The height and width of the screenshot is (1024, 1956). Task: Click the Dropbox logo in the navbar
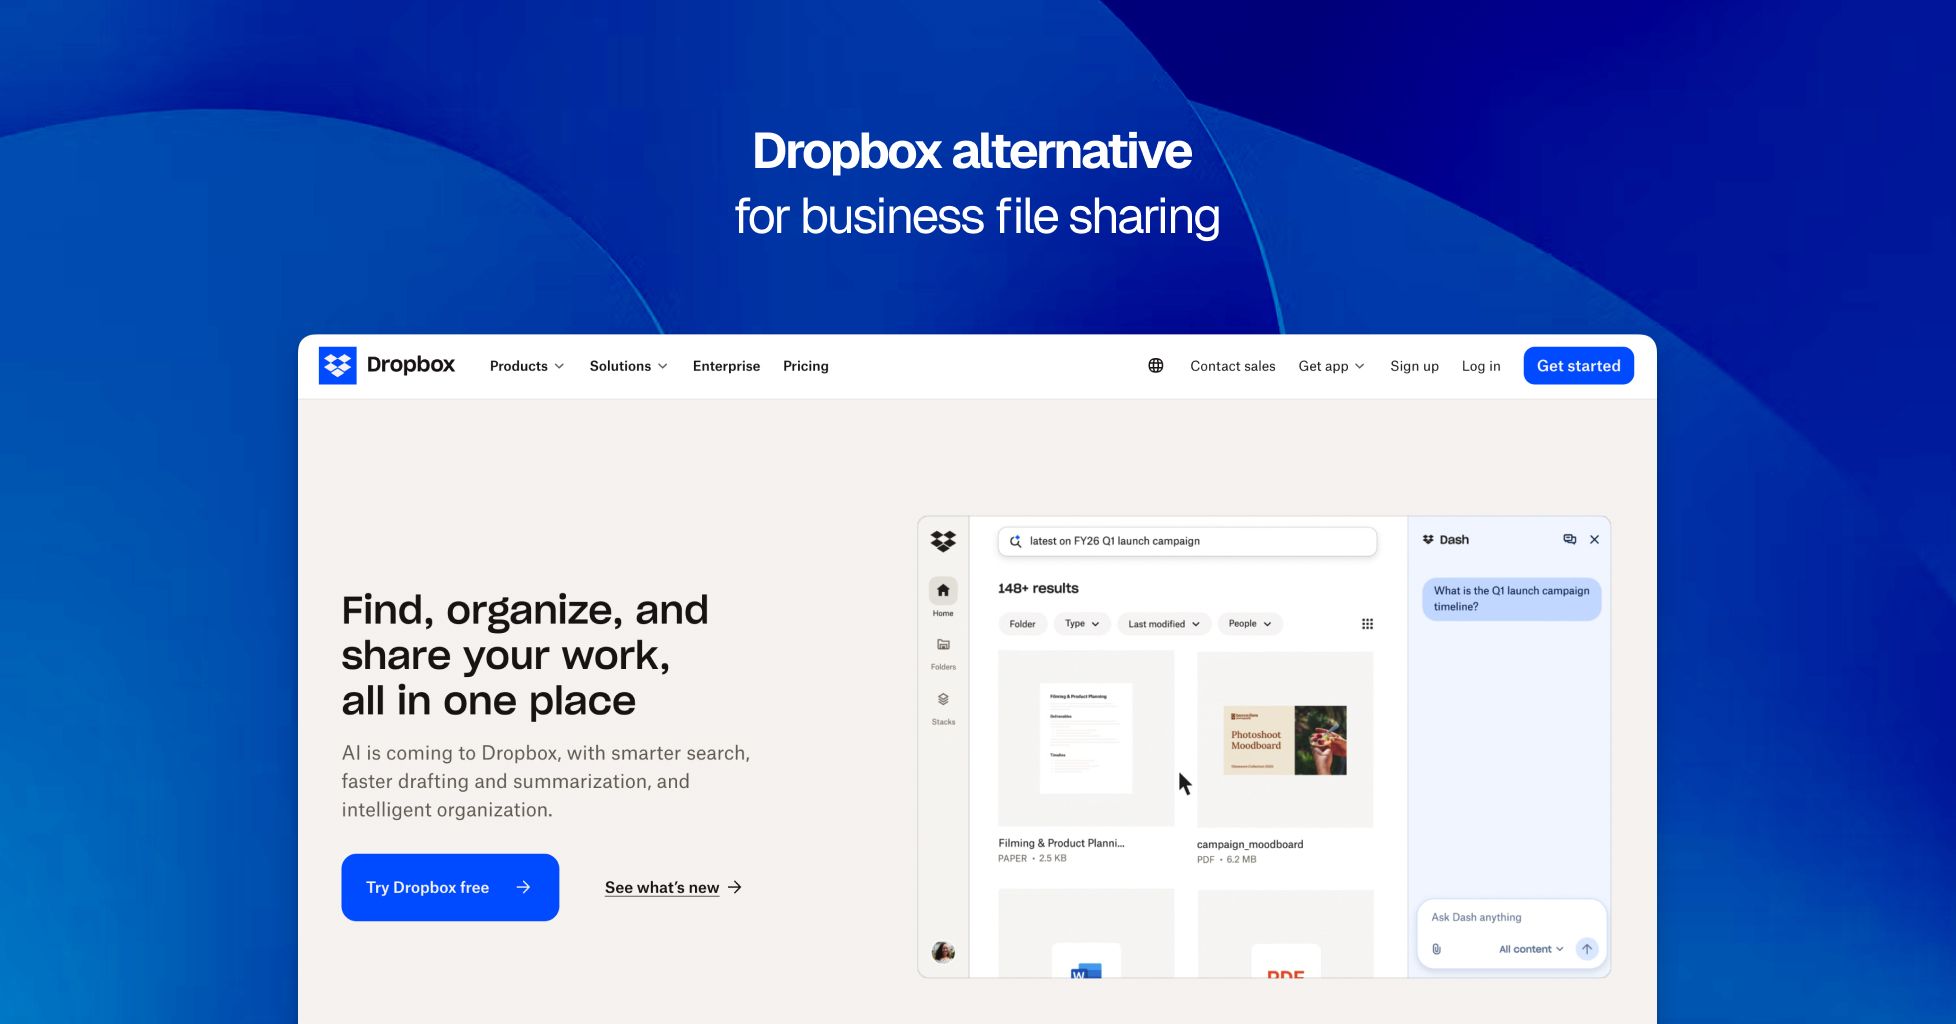[386, 366]
